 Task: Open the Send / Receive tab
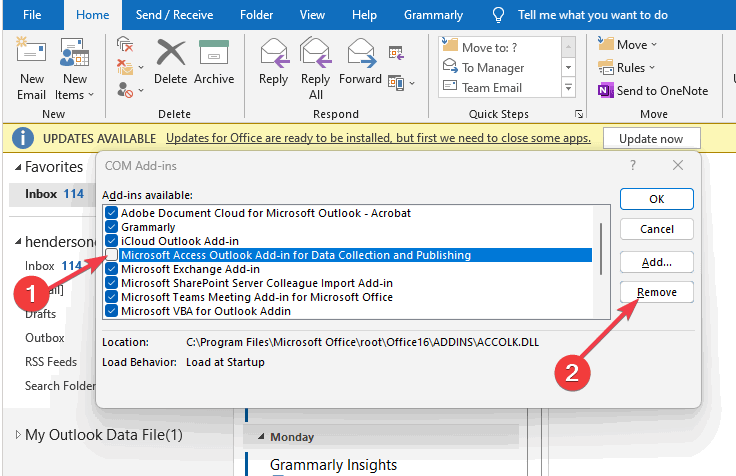[174, 15]
